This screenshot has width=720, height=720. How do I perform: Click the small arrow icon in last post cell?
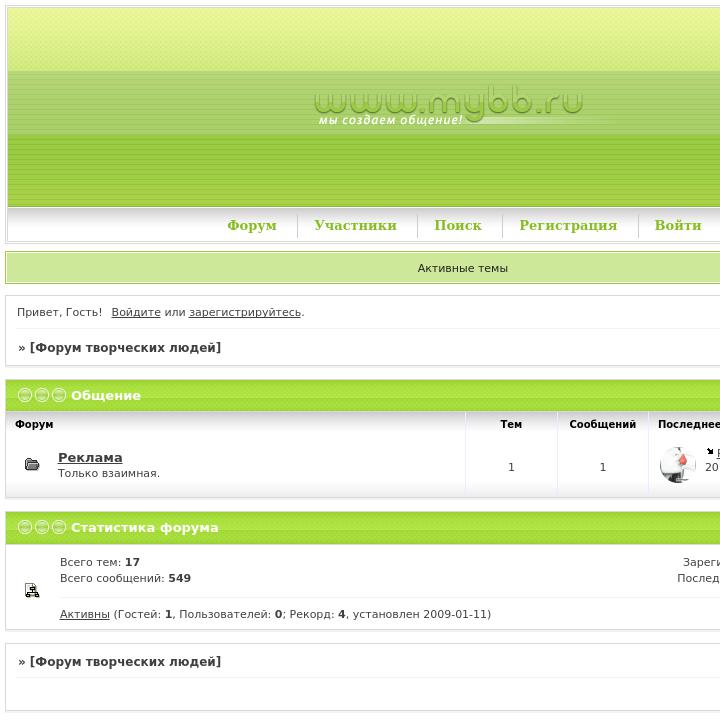pos(710,451)
